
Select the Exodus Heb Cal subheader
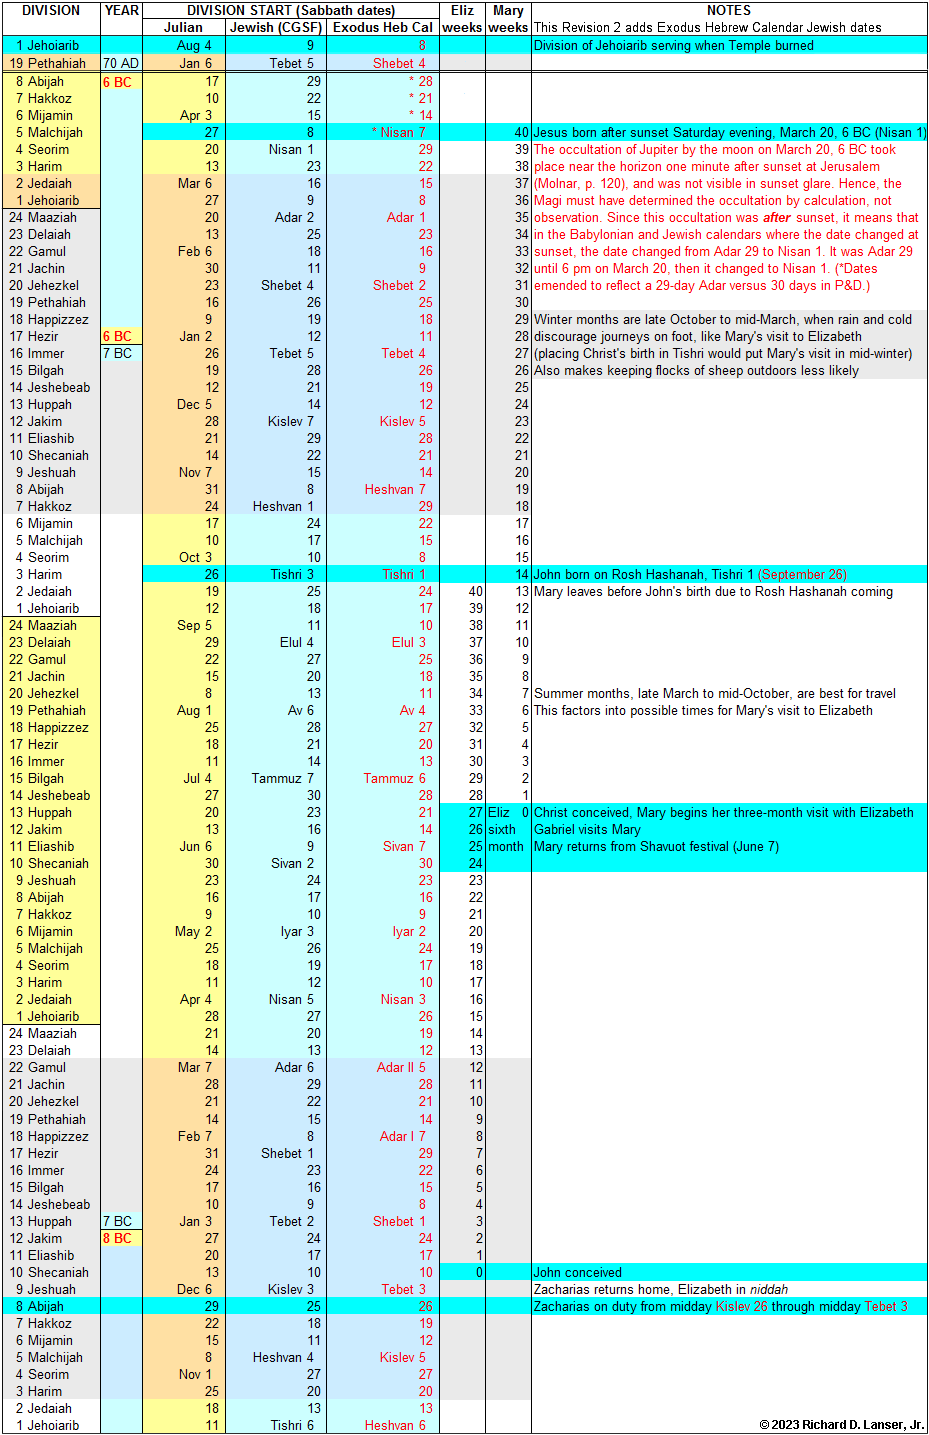[383, 27]
